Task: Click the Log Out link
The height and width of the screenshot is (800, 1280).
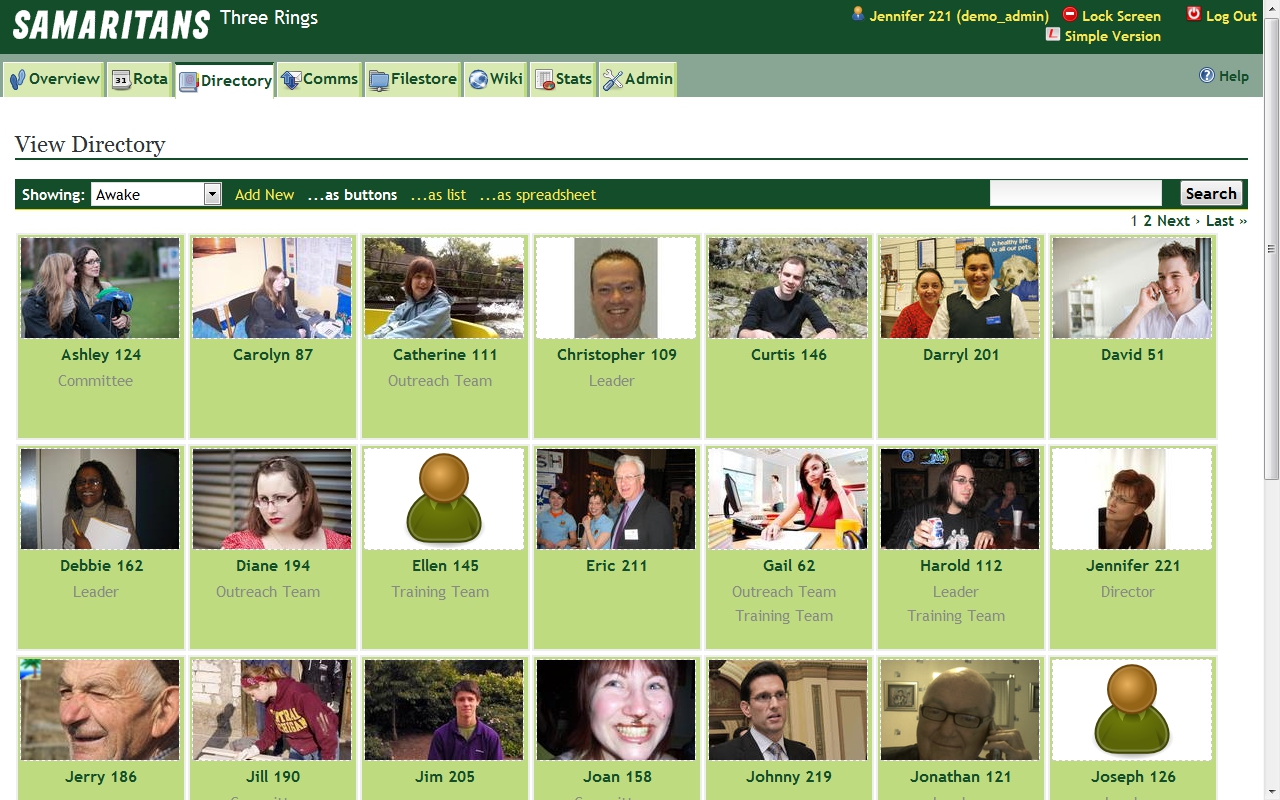Action: coord(1231,16)
